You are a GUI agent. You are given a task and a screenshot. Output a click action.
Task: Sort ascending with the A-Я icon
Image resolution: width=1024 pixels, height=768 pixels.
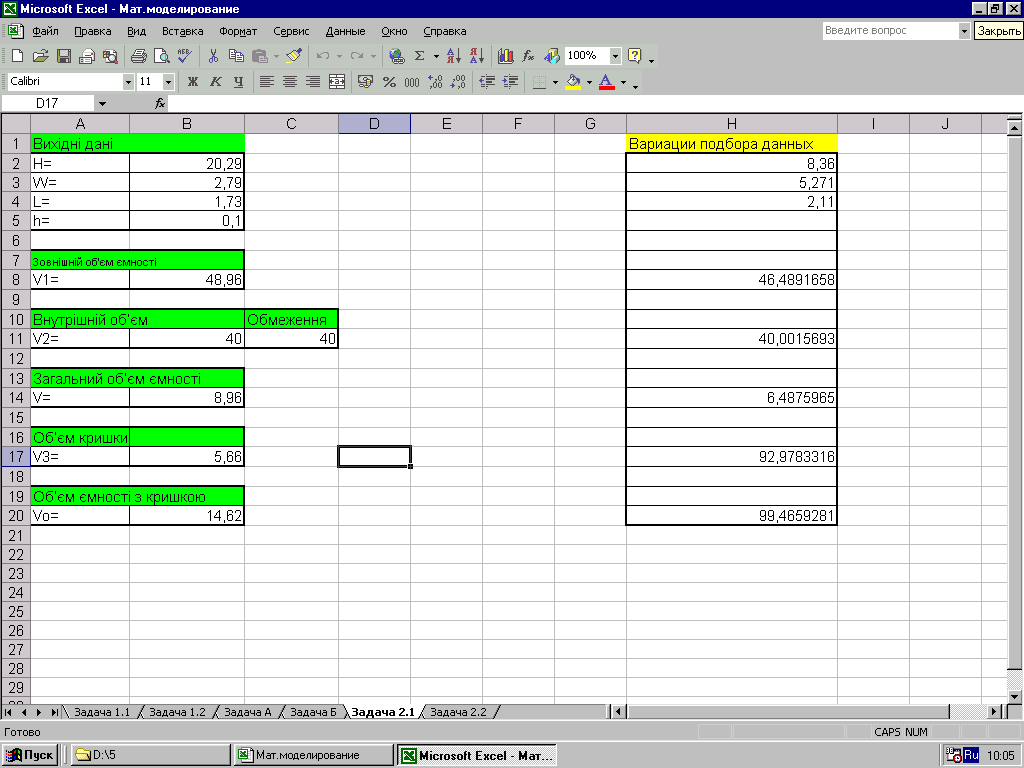454,56
